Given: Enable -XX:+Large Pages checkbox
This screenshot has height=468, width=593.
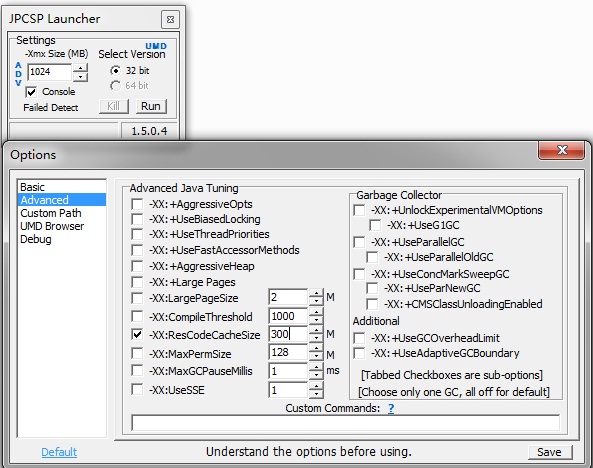Looking at the screenshot, I should (137, 282).
